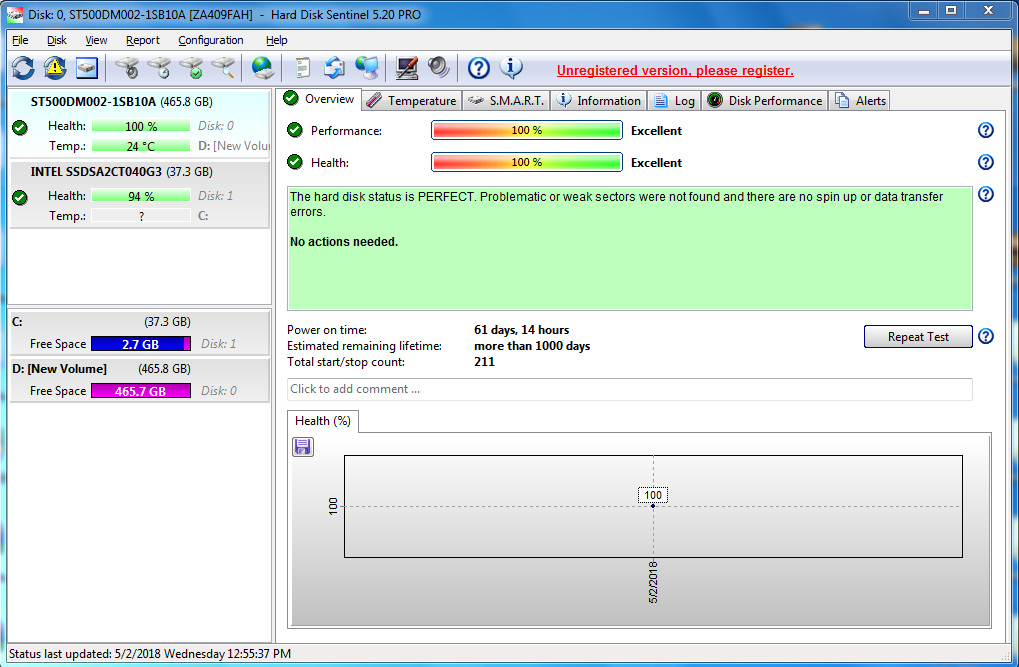
Task: Open the Configuration menu
Action: click(x=210, y=40)
